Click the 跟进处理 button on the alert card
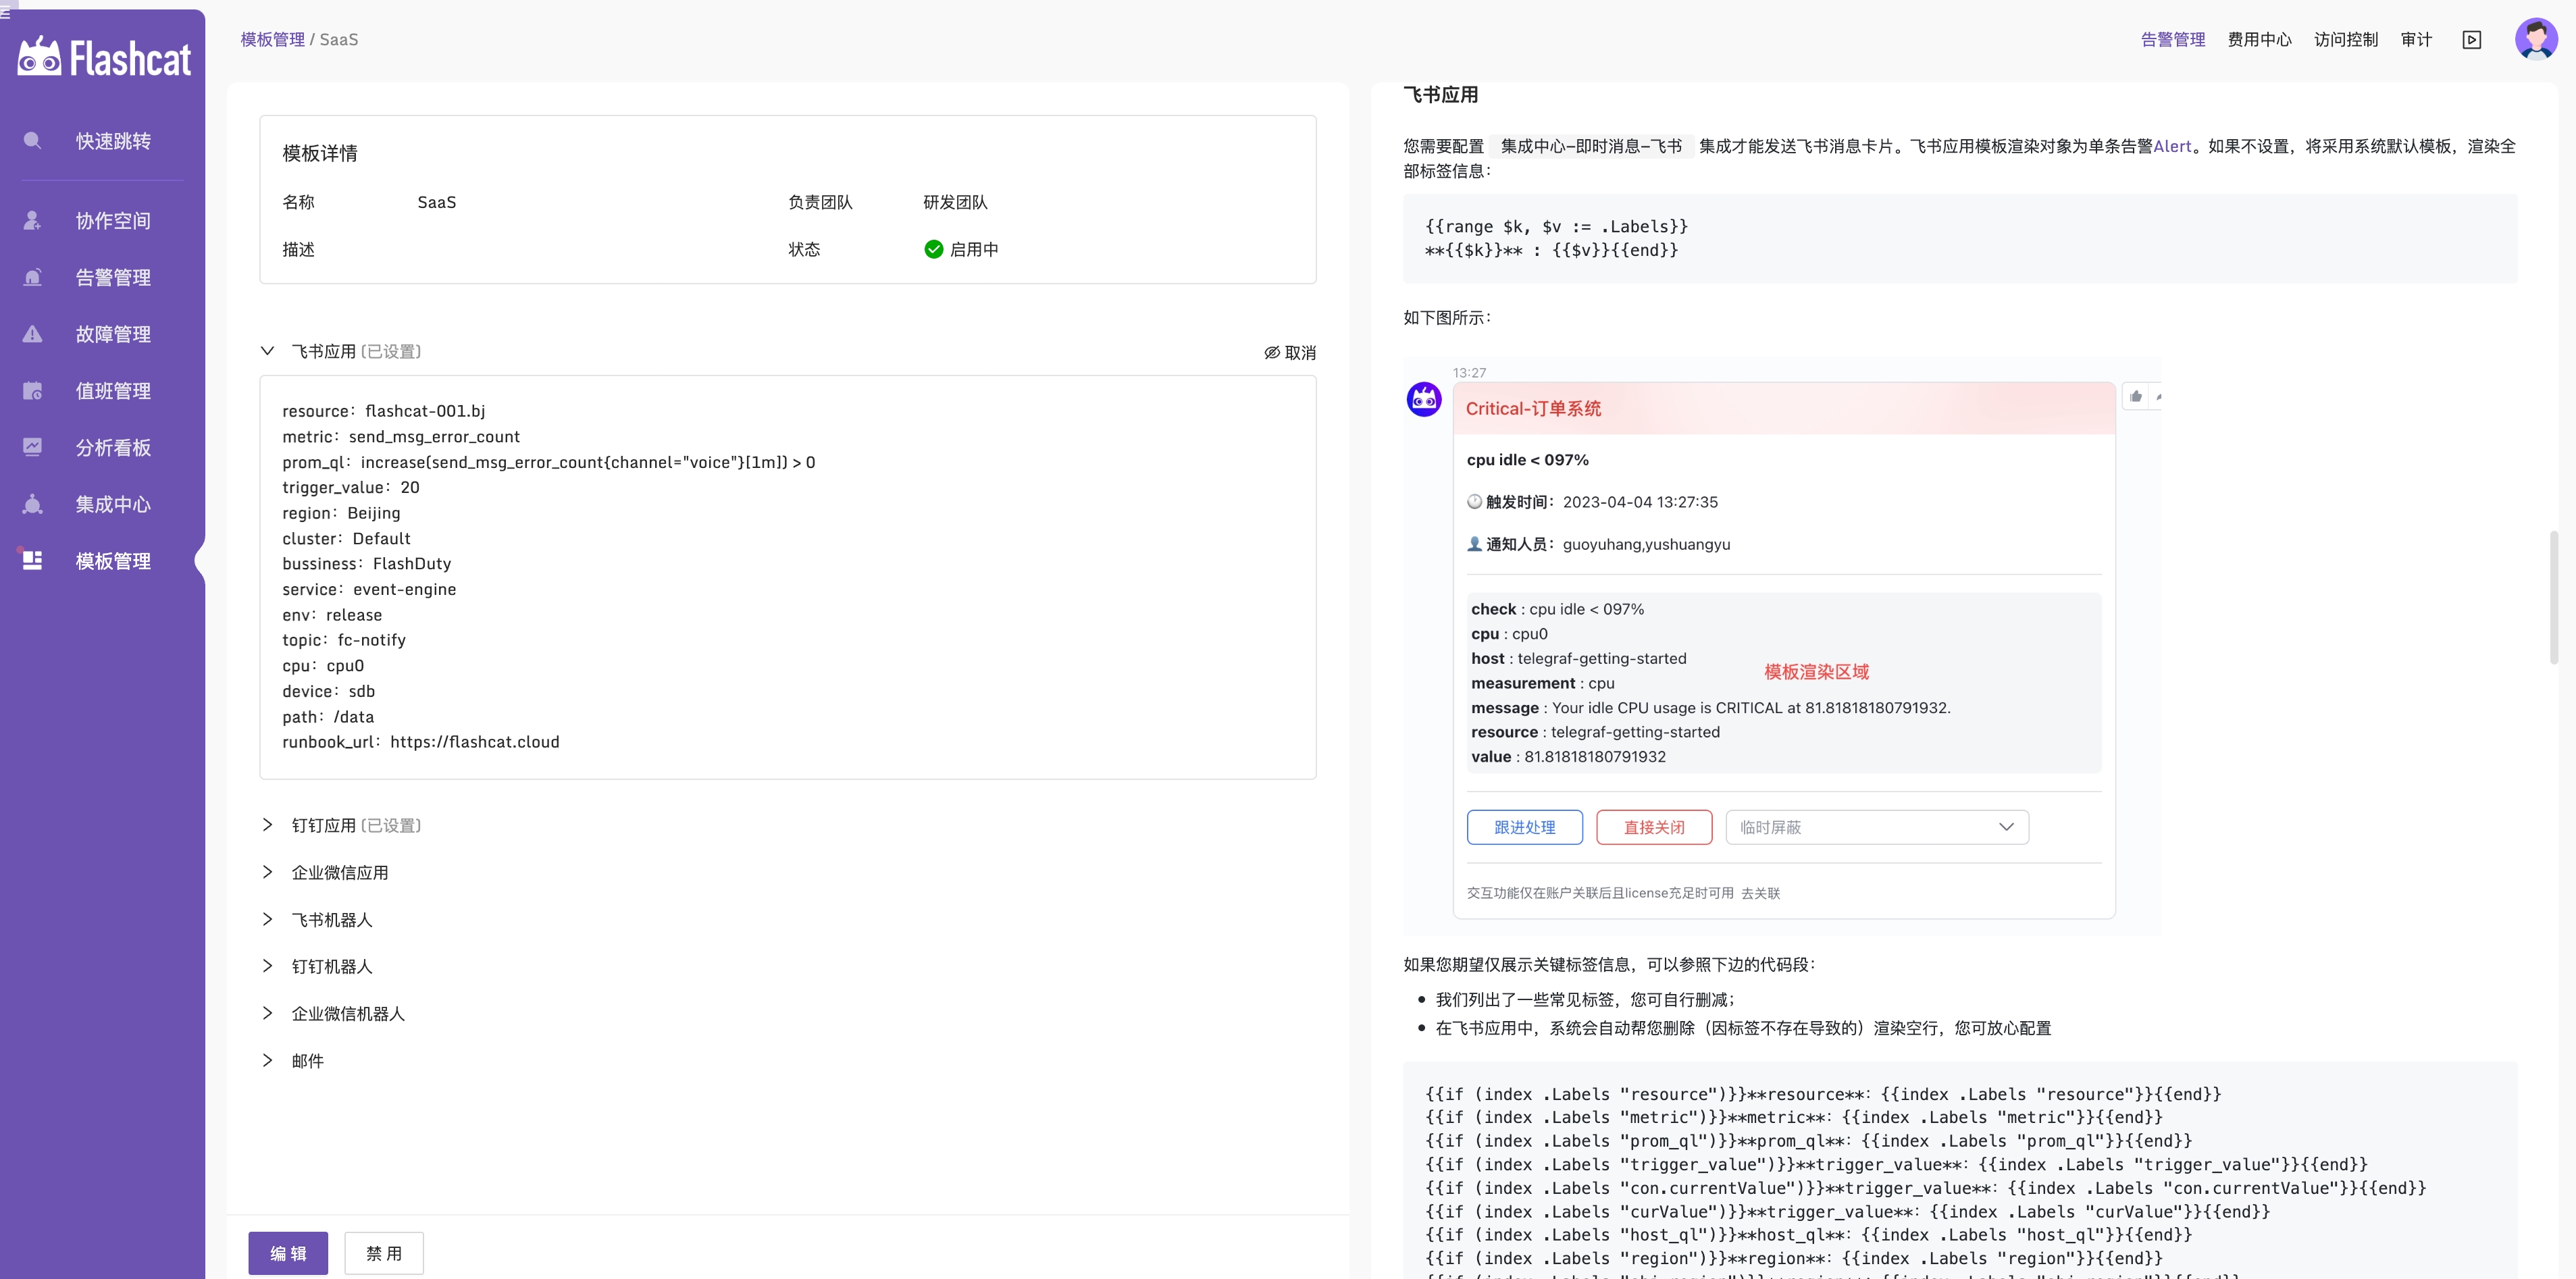Image resolution: width=2576 pixels, height=1279 pixels. 1524,827
